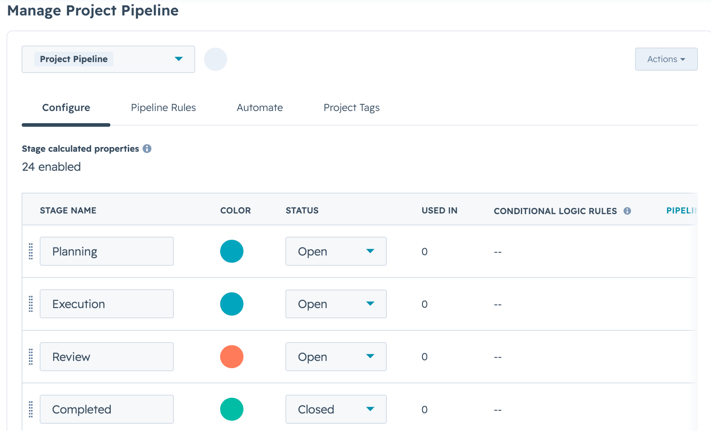Edit the Completed stage name field

pyautogui.click(x=107, y=409)
